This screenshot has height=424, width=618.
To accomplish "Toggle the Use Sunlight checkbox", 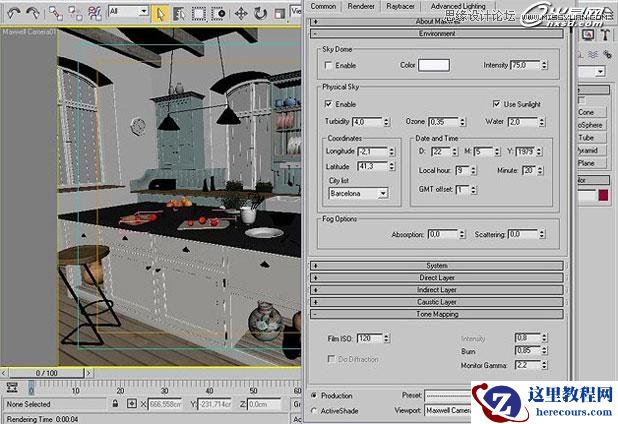I will (497, 104).
